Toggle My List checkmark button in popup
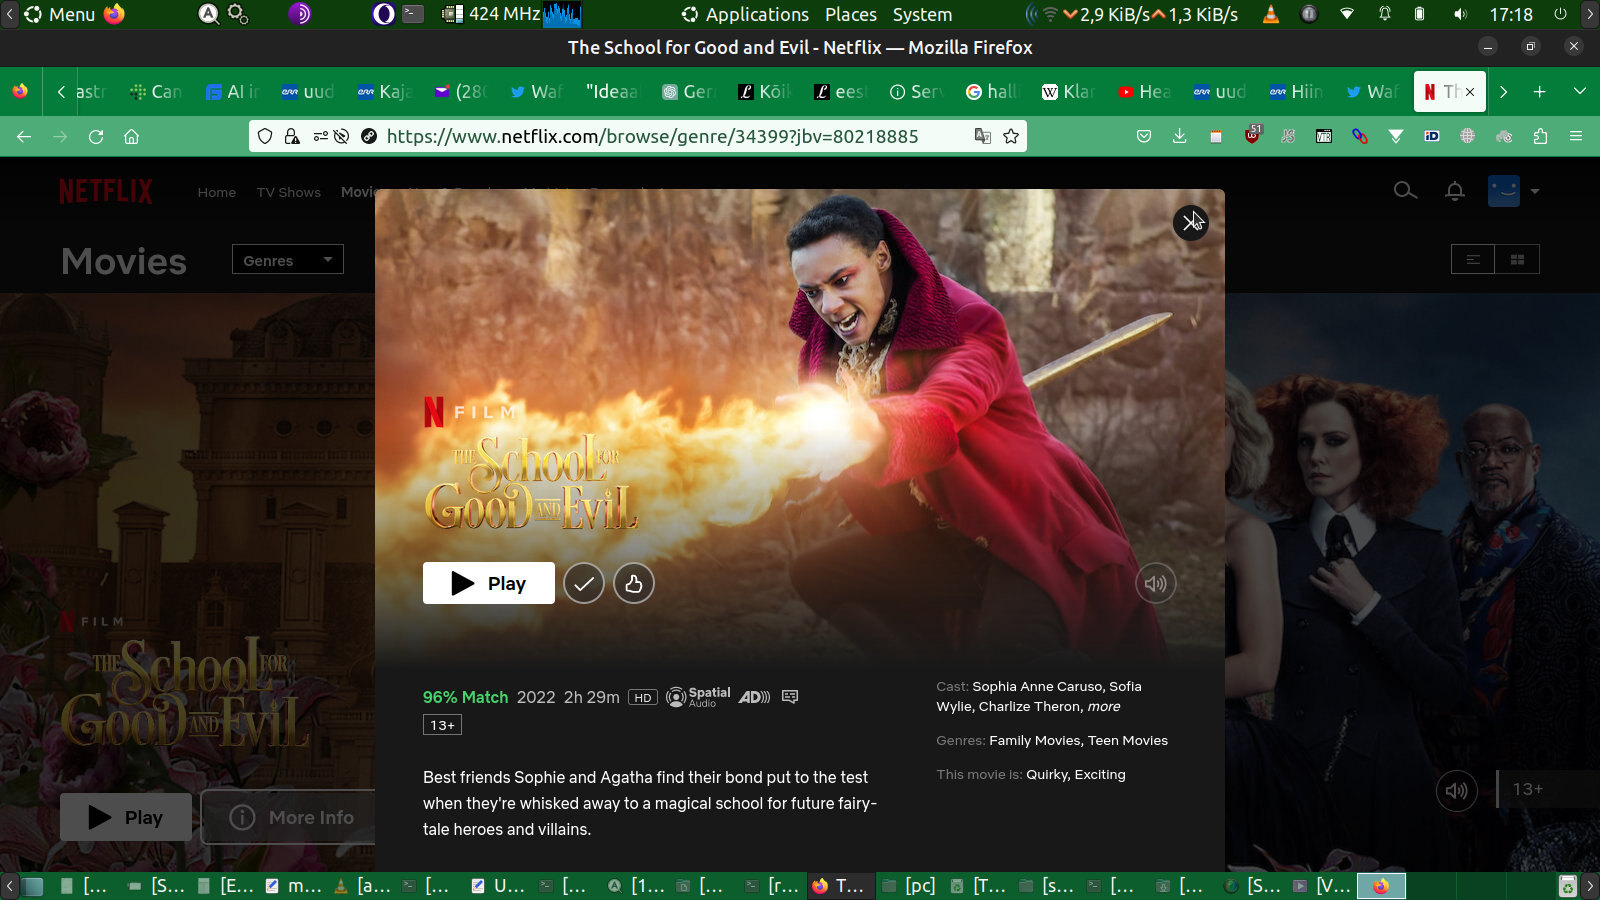Screen dimensions: 1600x900 [584, 583]
